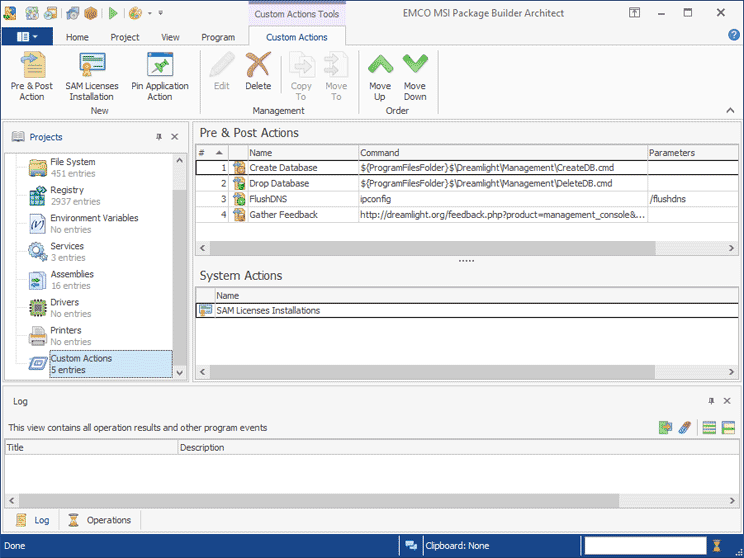Click the eraser icon in Log panel
The height and width of the screenshot is (558, 744).
(x=685, y=428)
